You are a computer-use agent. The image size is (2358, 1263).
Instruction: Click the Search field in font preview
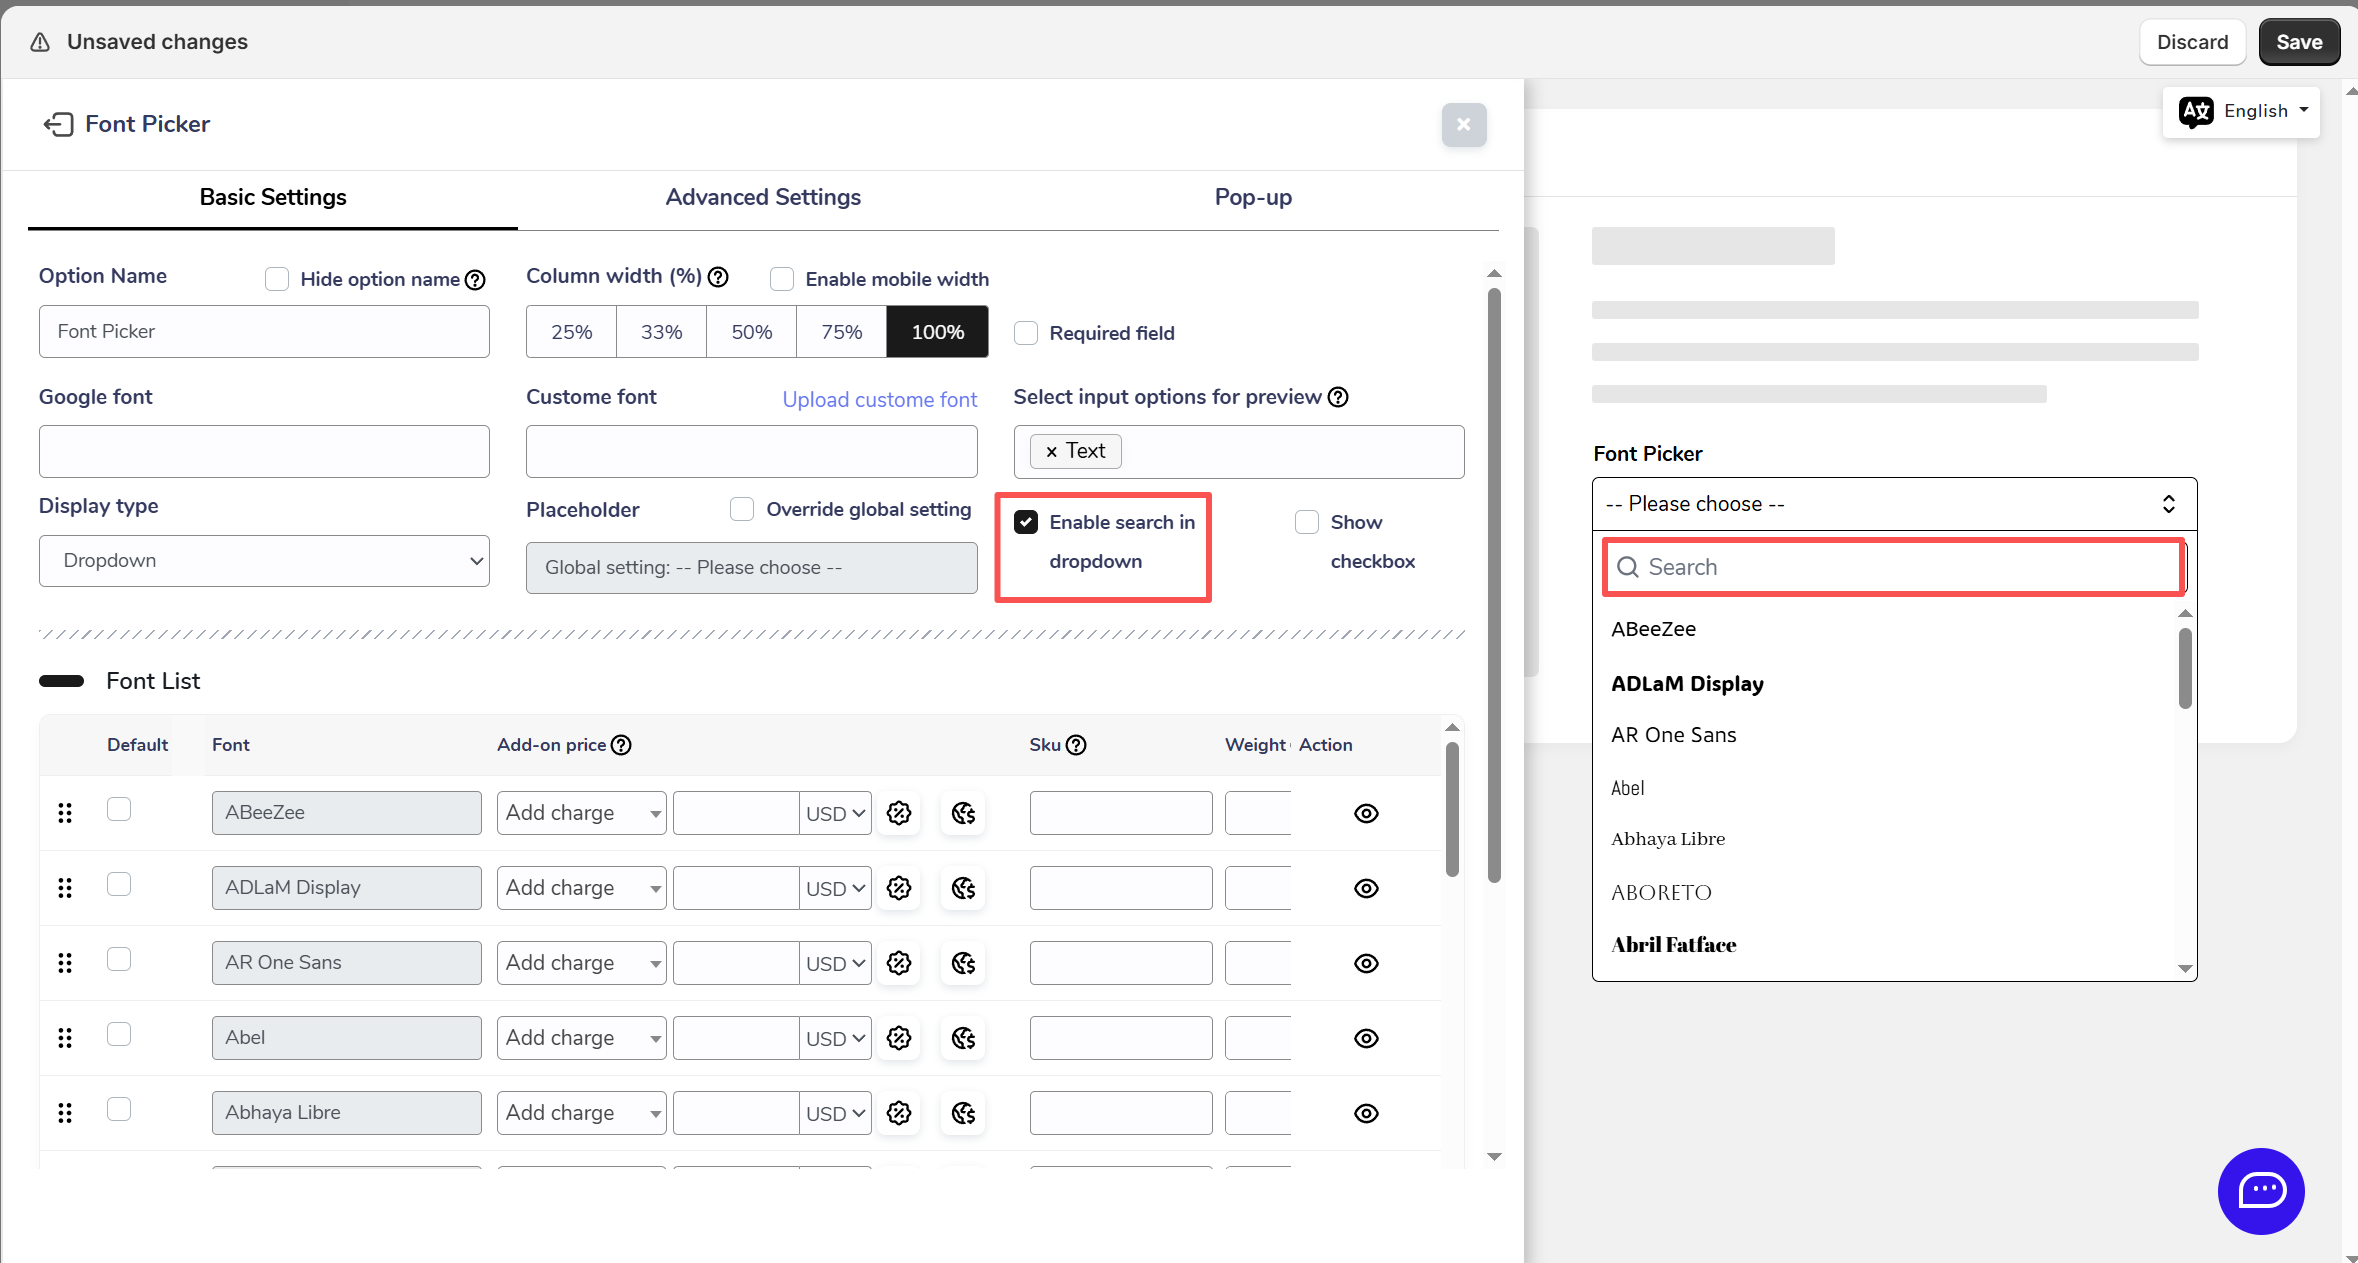point(1895,567)
